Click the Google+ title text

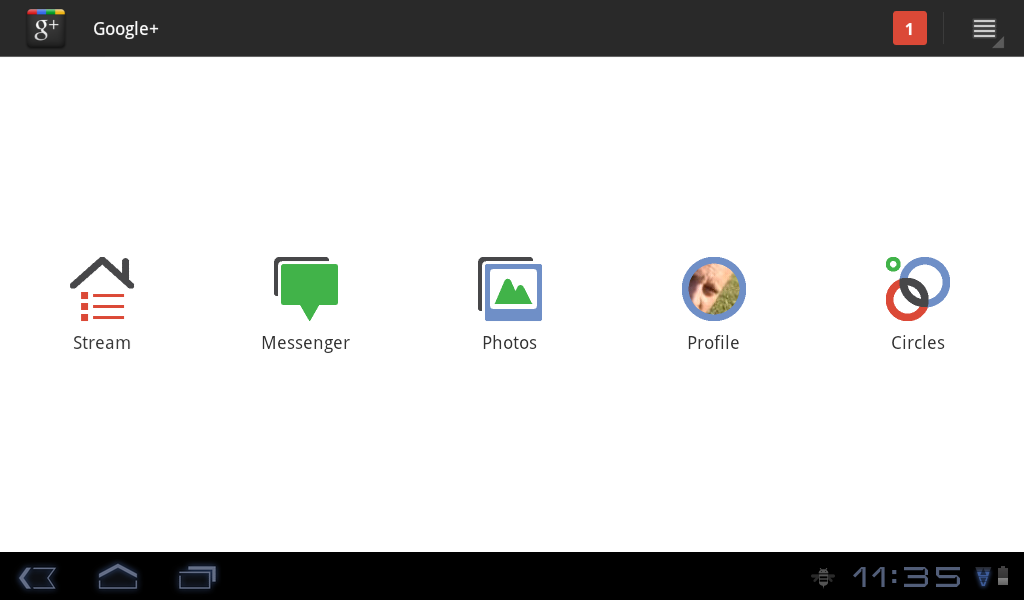click(125, 29)
